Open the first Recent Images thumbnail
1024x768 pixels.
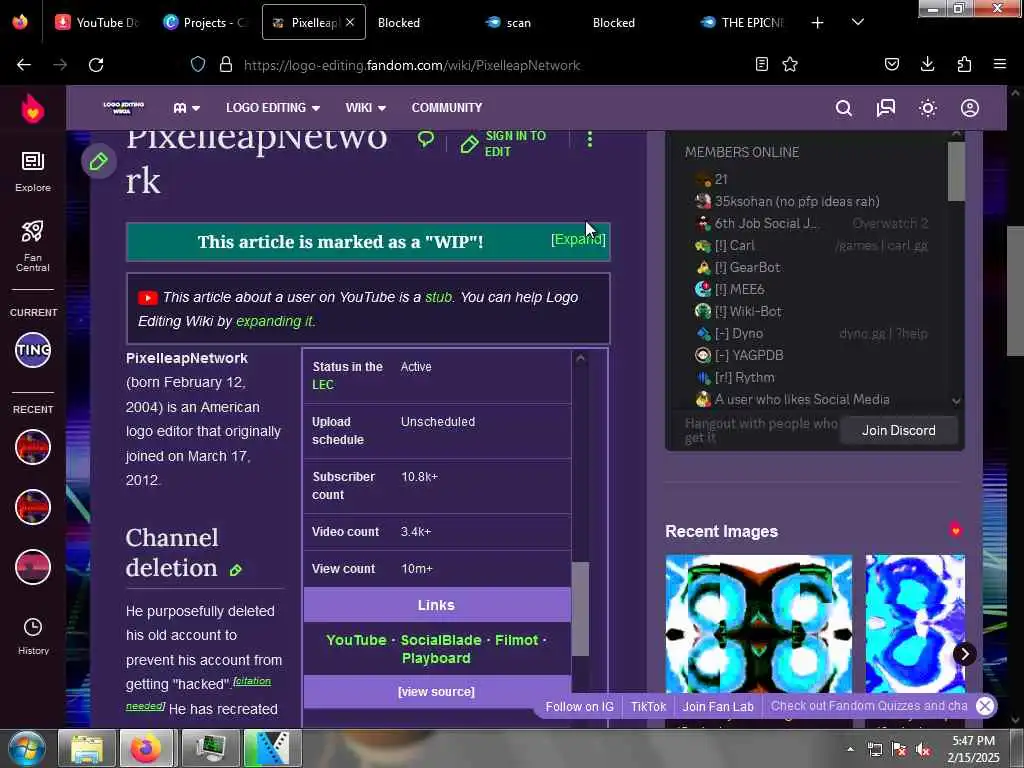758,623
